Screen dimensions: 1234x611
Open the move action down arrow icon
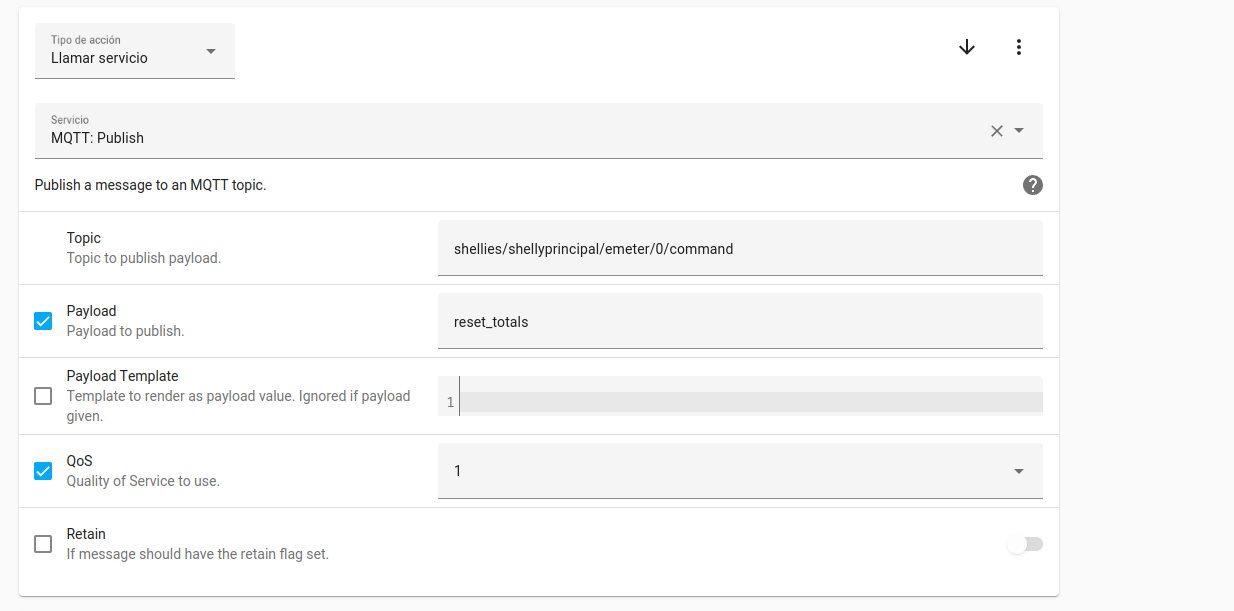(966, 46)
